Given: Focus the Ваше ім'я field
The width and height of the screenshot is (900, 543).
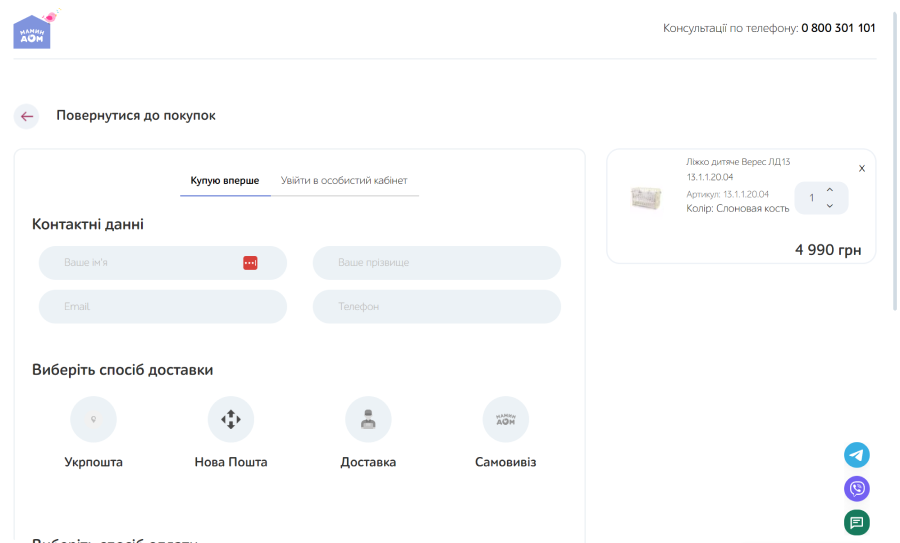Looking at the screenshot, I should [162, 263].
